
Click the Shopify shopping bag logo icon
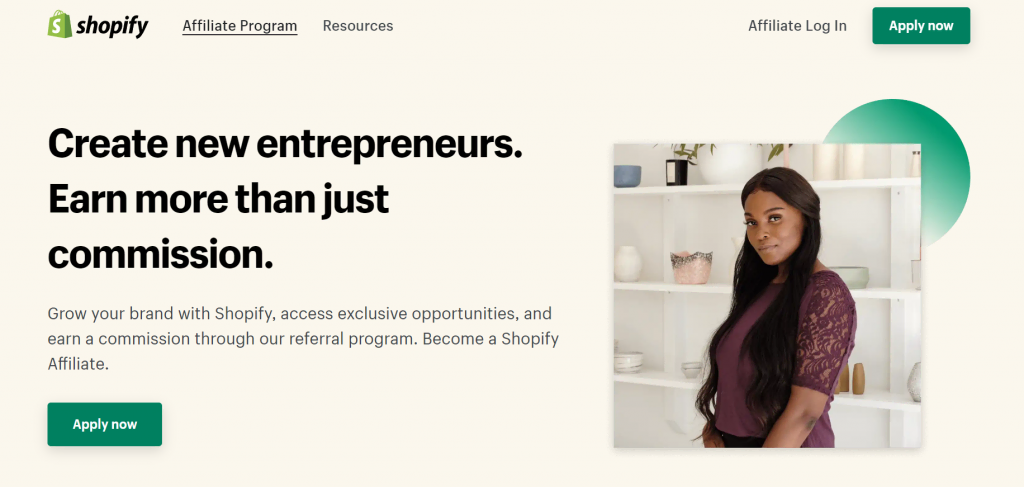[x=59, y=25]
